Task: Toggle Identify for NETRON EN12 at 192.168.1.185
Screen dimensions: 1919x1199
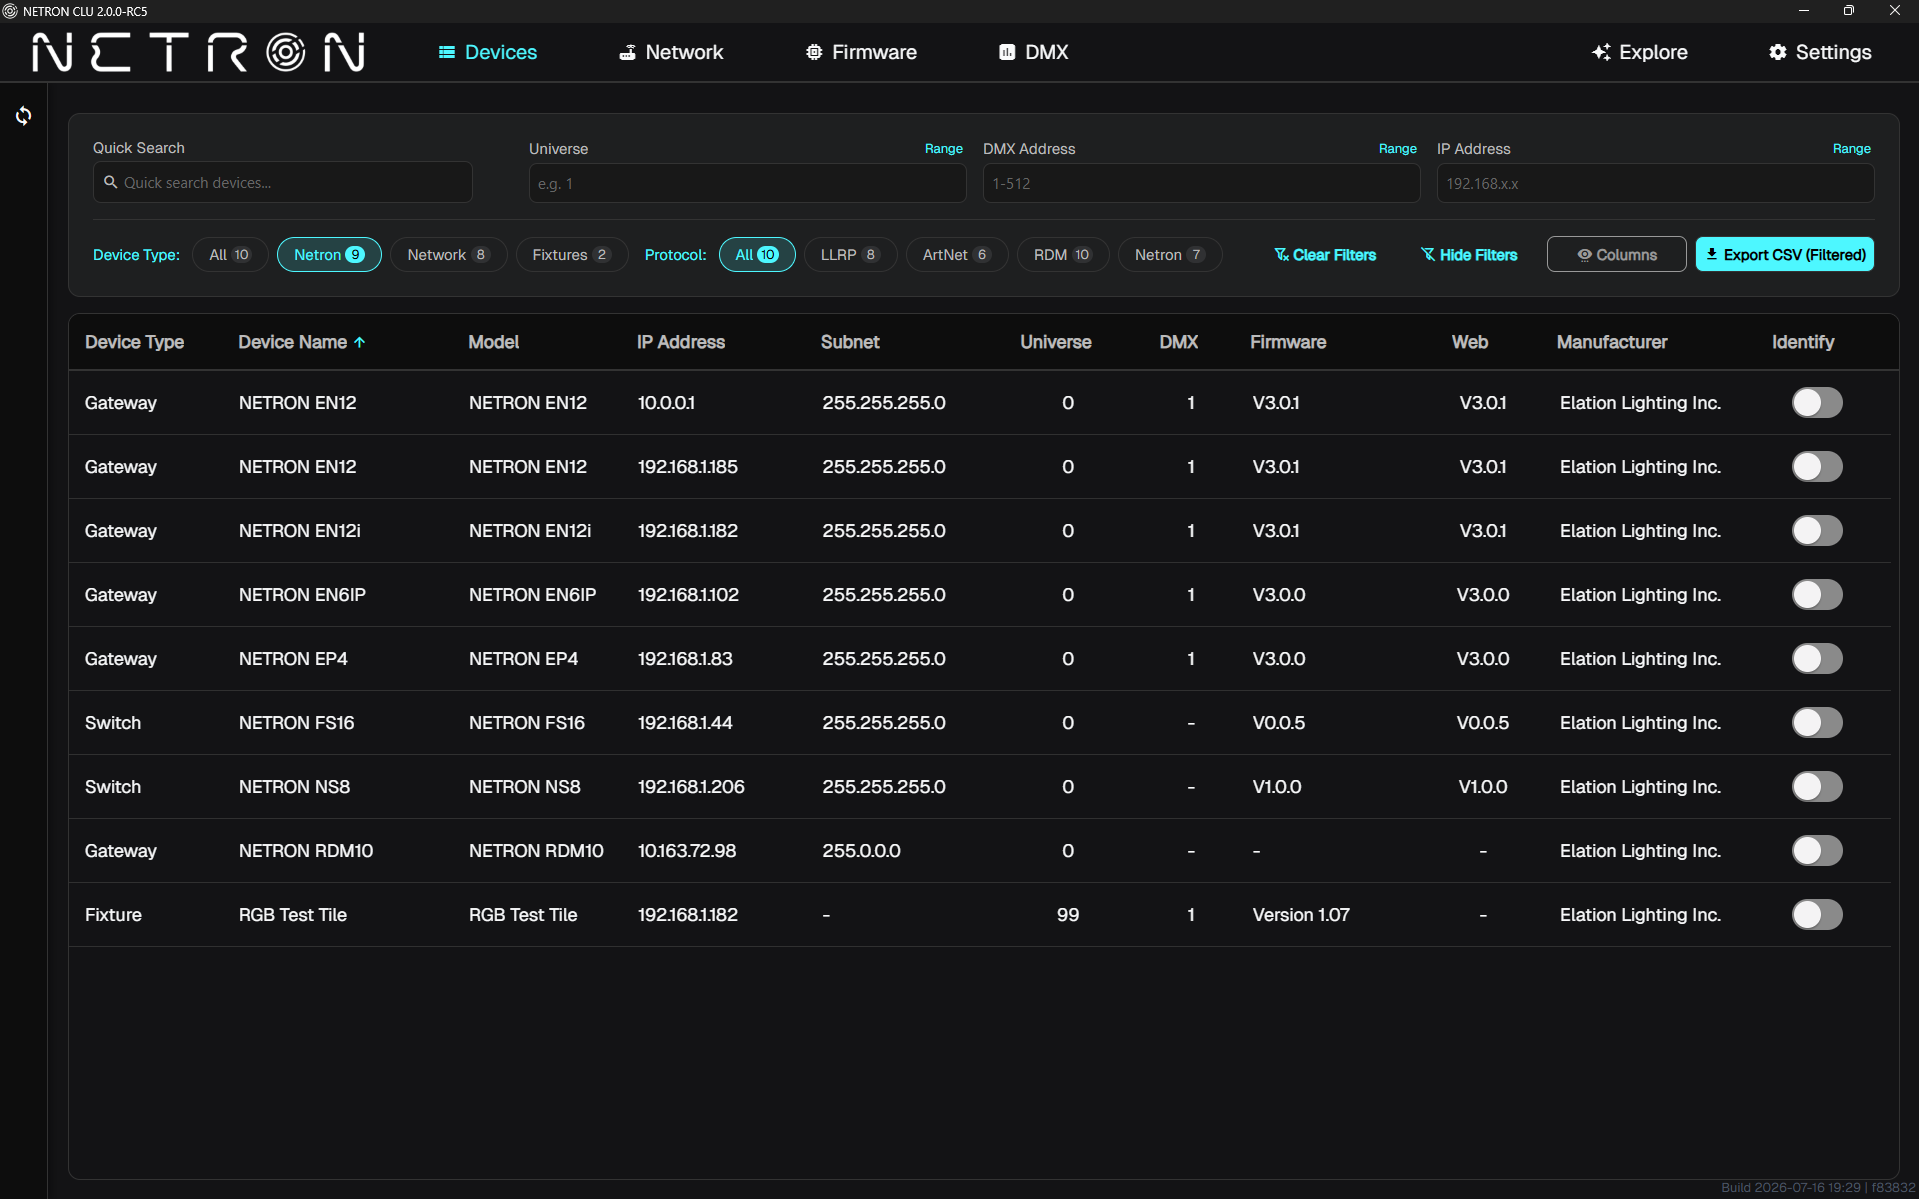Action: [x=1817, y=467]
